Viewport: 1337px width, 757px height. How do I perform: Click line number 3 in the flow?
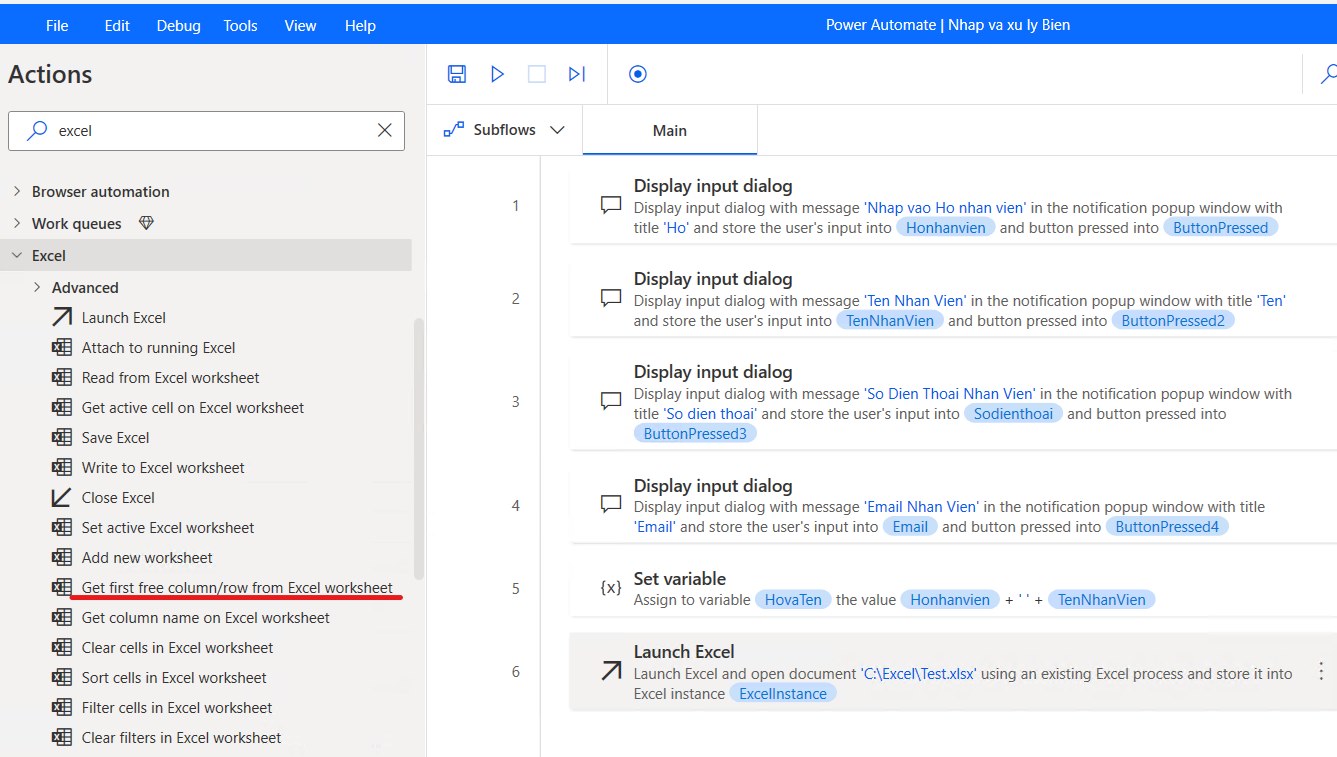[516, 402]
